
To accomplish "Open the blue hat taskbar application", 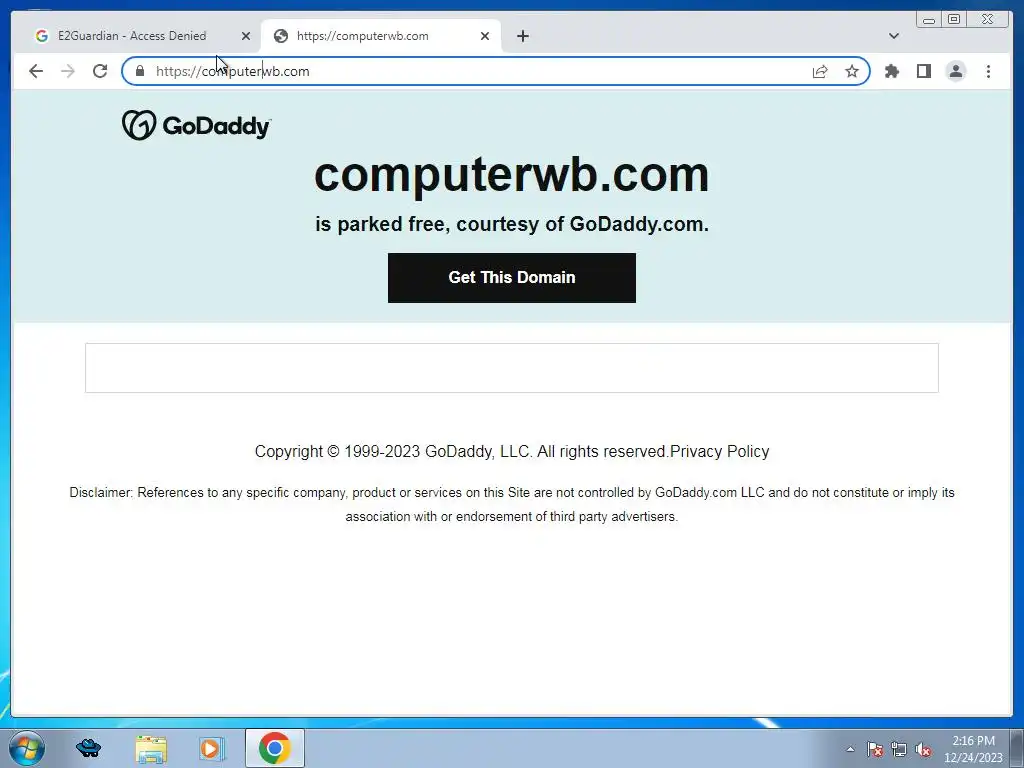I will click(x=88, y=748).
